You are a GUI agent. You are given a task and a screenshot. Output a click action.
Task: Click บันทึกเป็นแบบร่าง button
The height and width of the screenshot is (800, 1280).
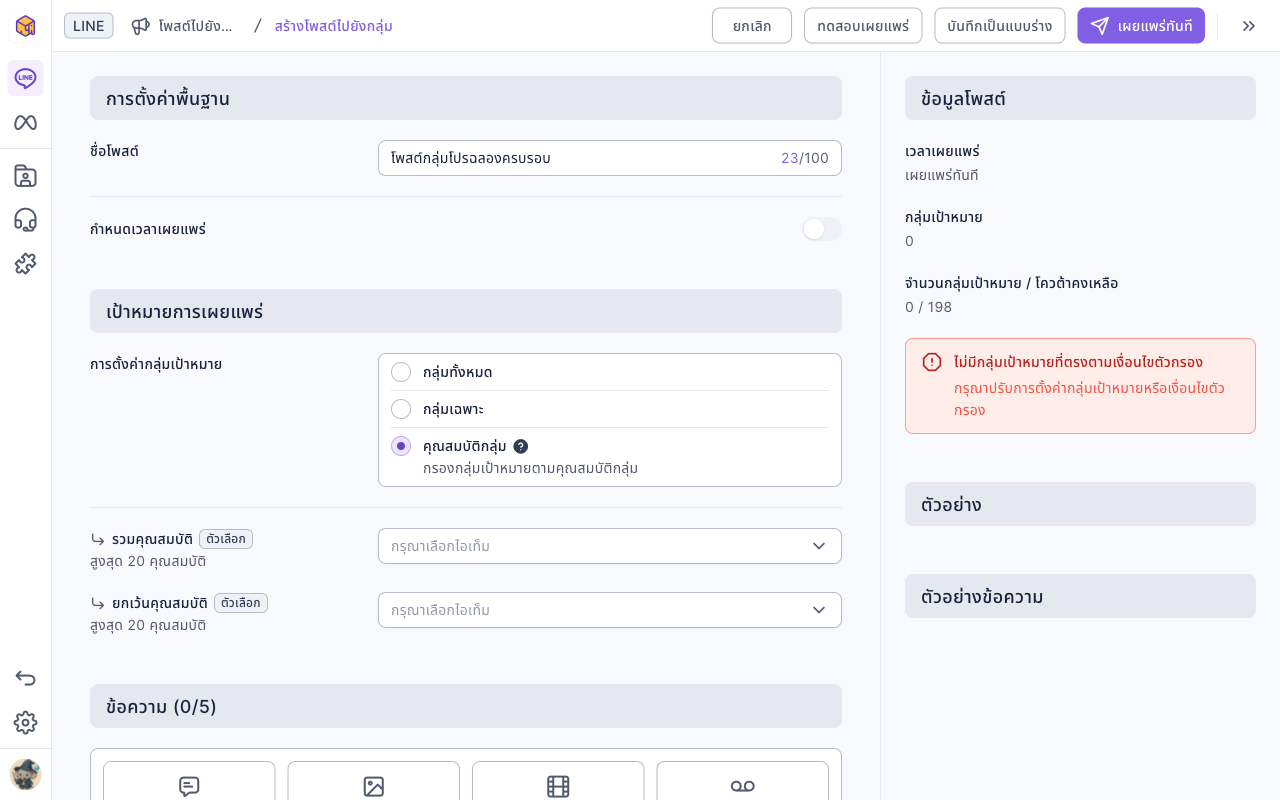click(x=1000, y=26)
